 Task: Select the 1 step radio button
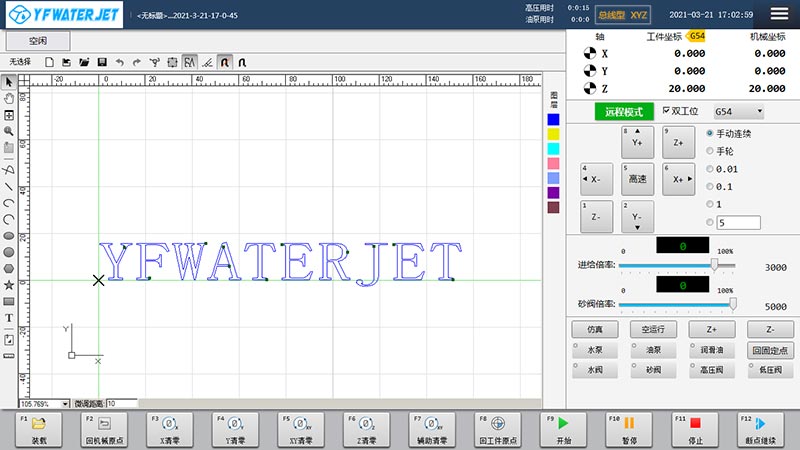710,204
